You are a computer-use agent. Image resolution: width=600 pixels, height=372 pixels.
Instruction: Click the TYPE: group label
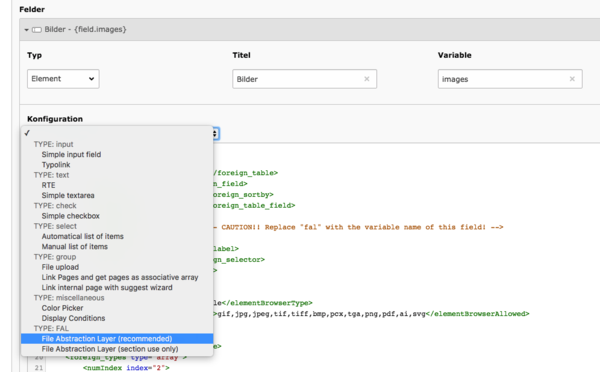click(x=55, y=257)
